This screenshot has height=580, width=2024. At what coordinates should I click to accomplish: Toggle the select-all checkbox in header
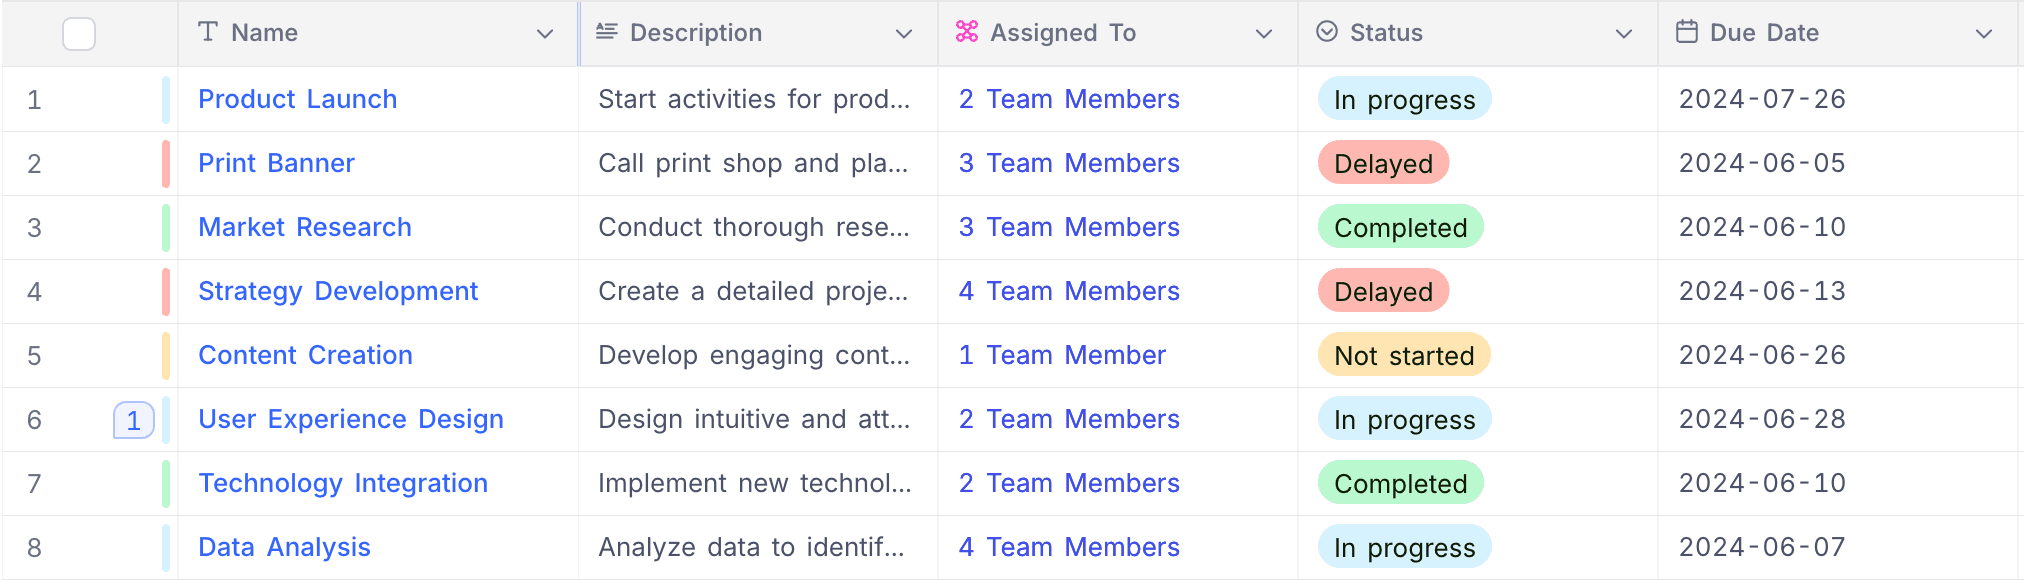click(79, 34)
